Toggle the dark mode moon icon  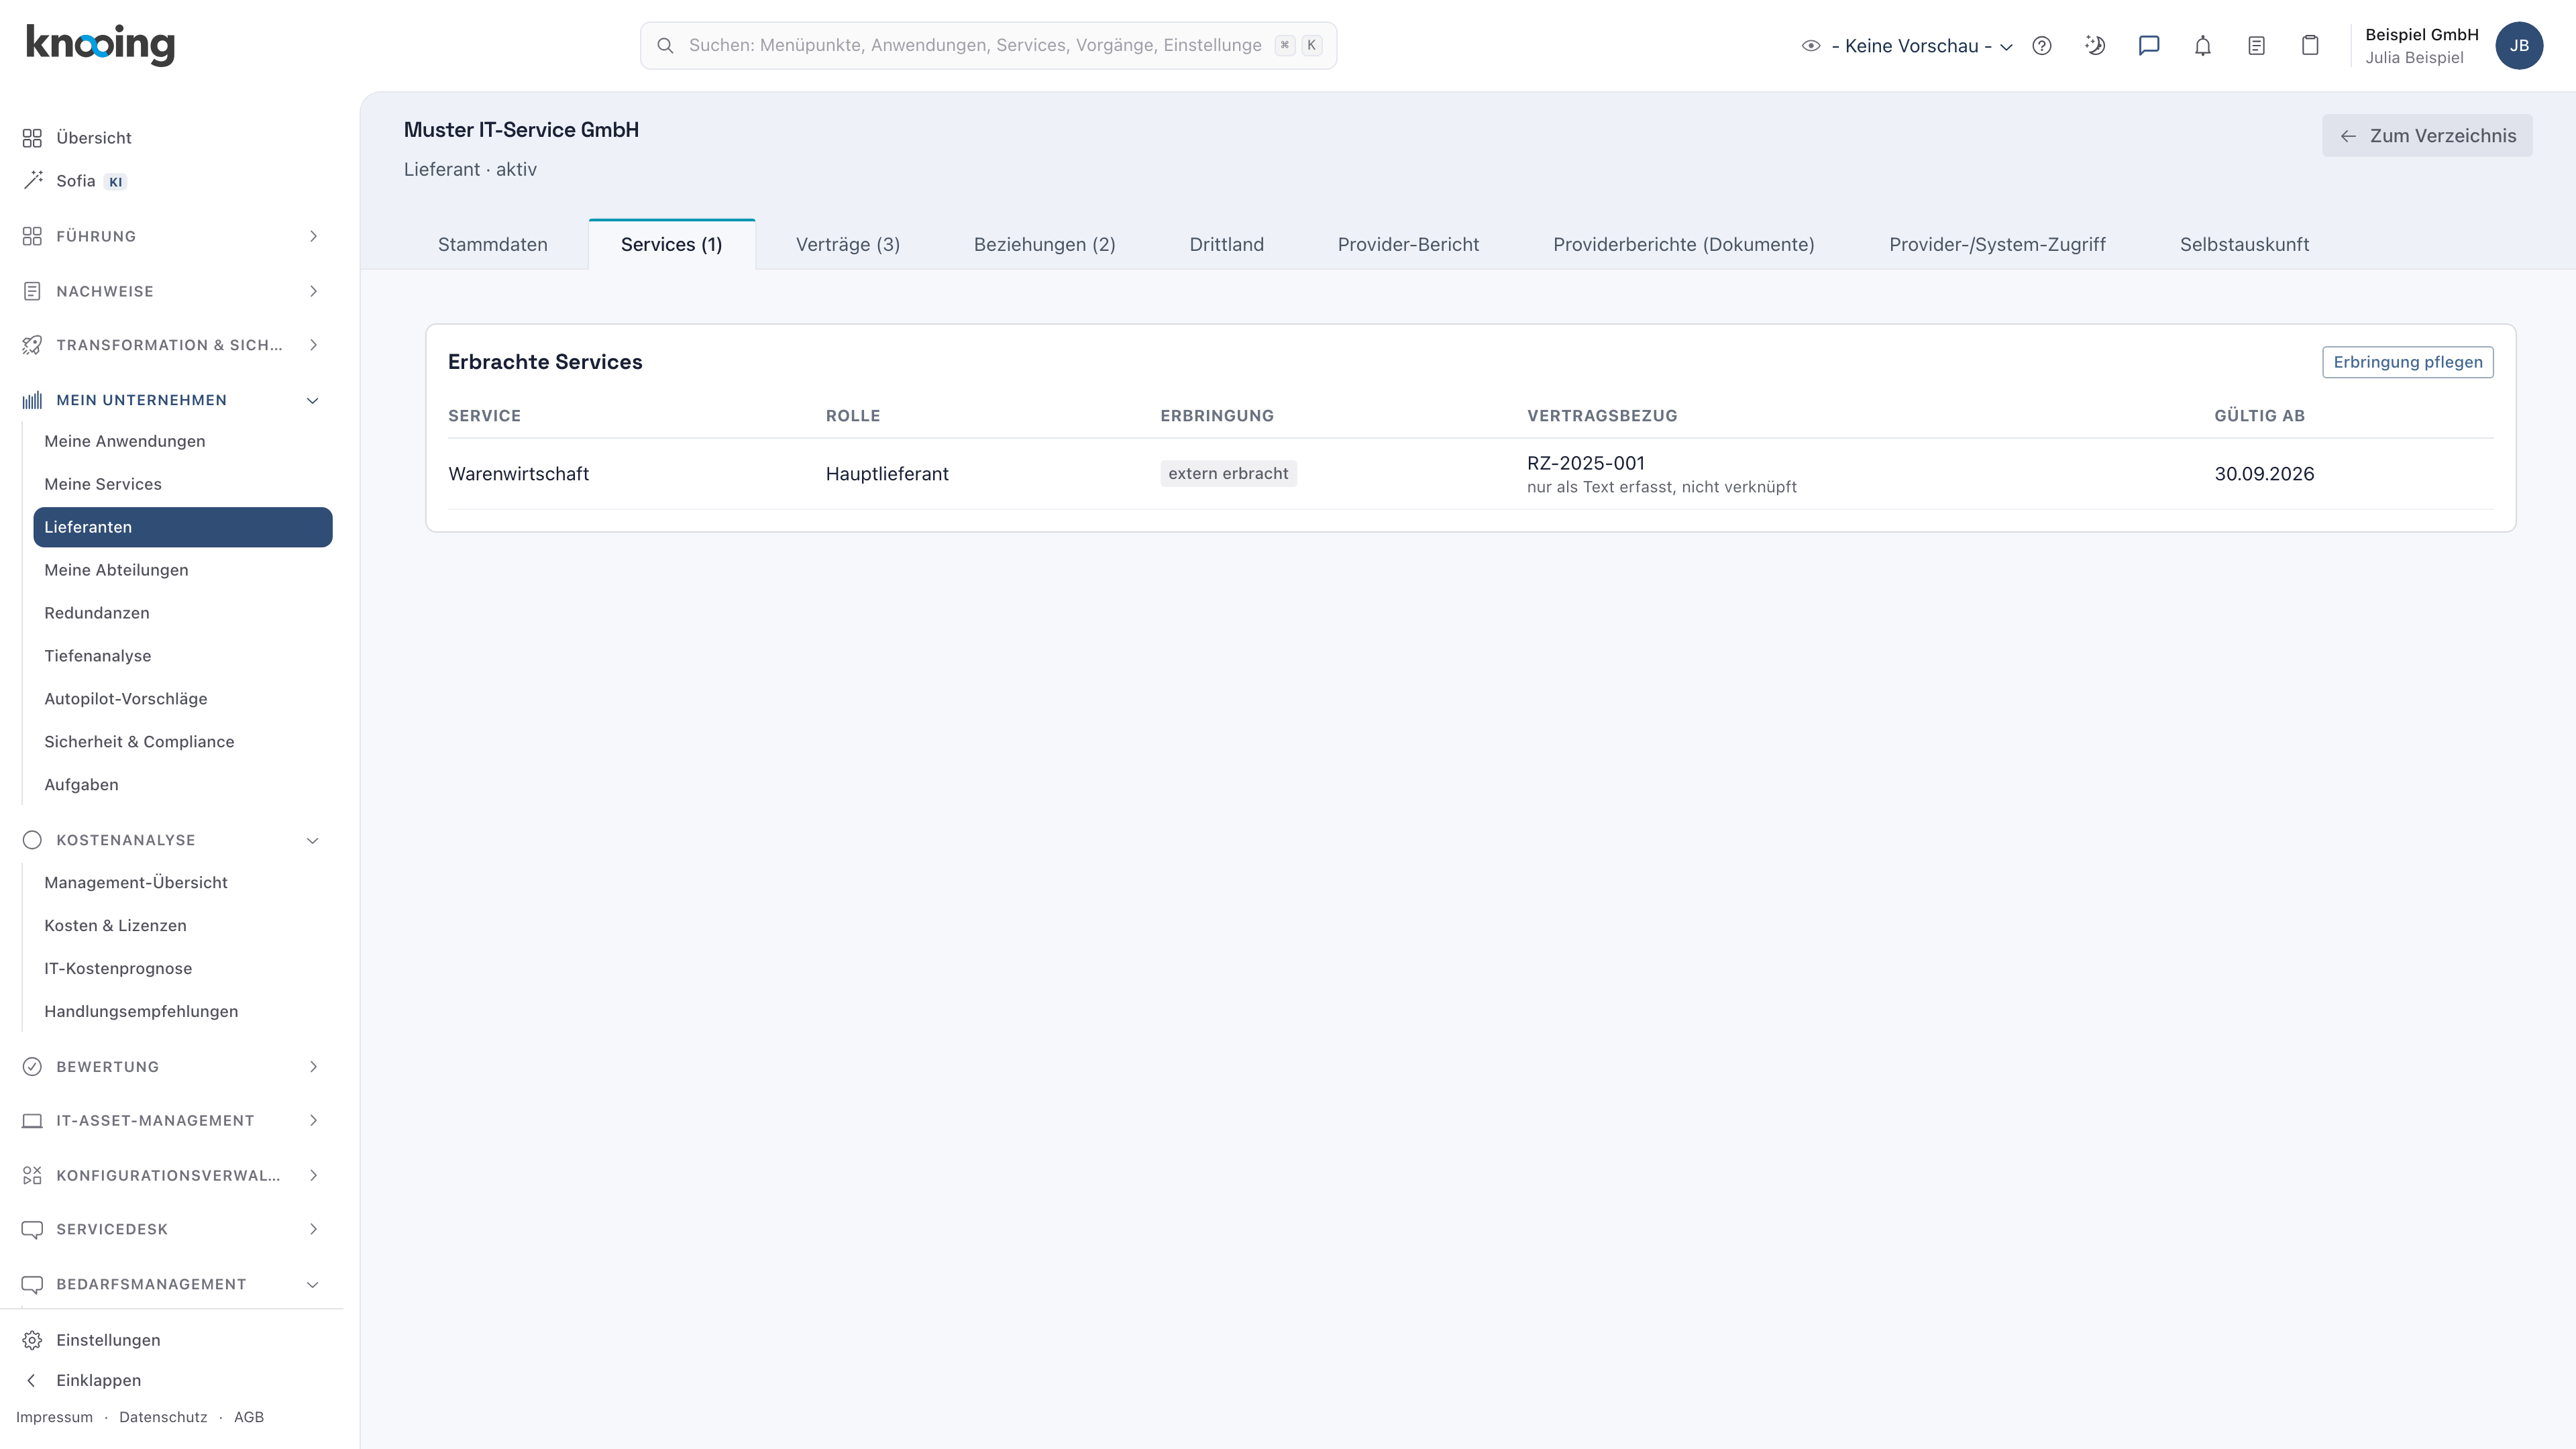[2095, 46]
